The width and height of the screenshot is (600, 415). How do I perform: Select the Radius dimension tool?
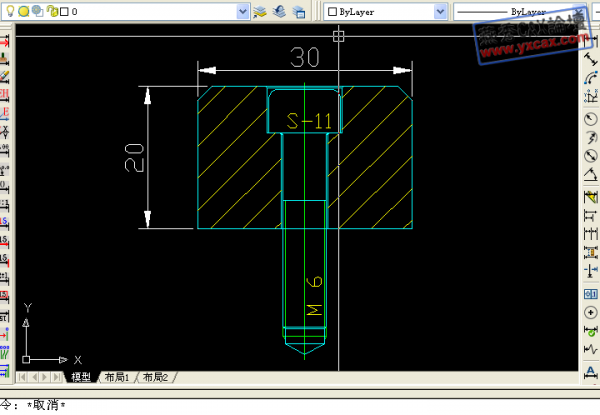[591, 119]
